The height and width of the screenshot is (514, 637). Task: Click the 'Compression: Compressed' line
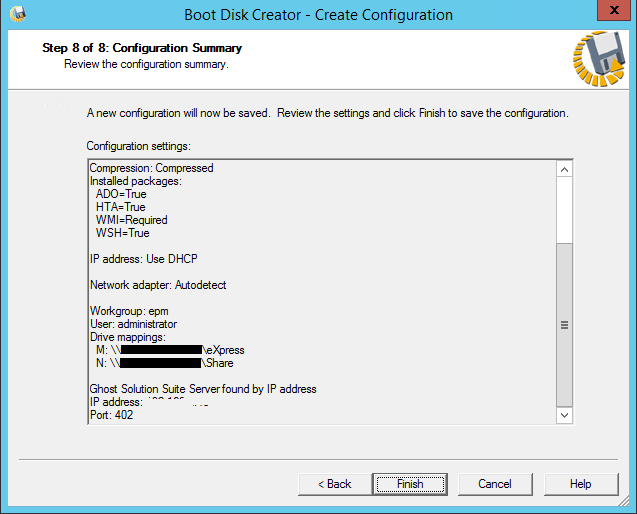click(x=151, y=168)
